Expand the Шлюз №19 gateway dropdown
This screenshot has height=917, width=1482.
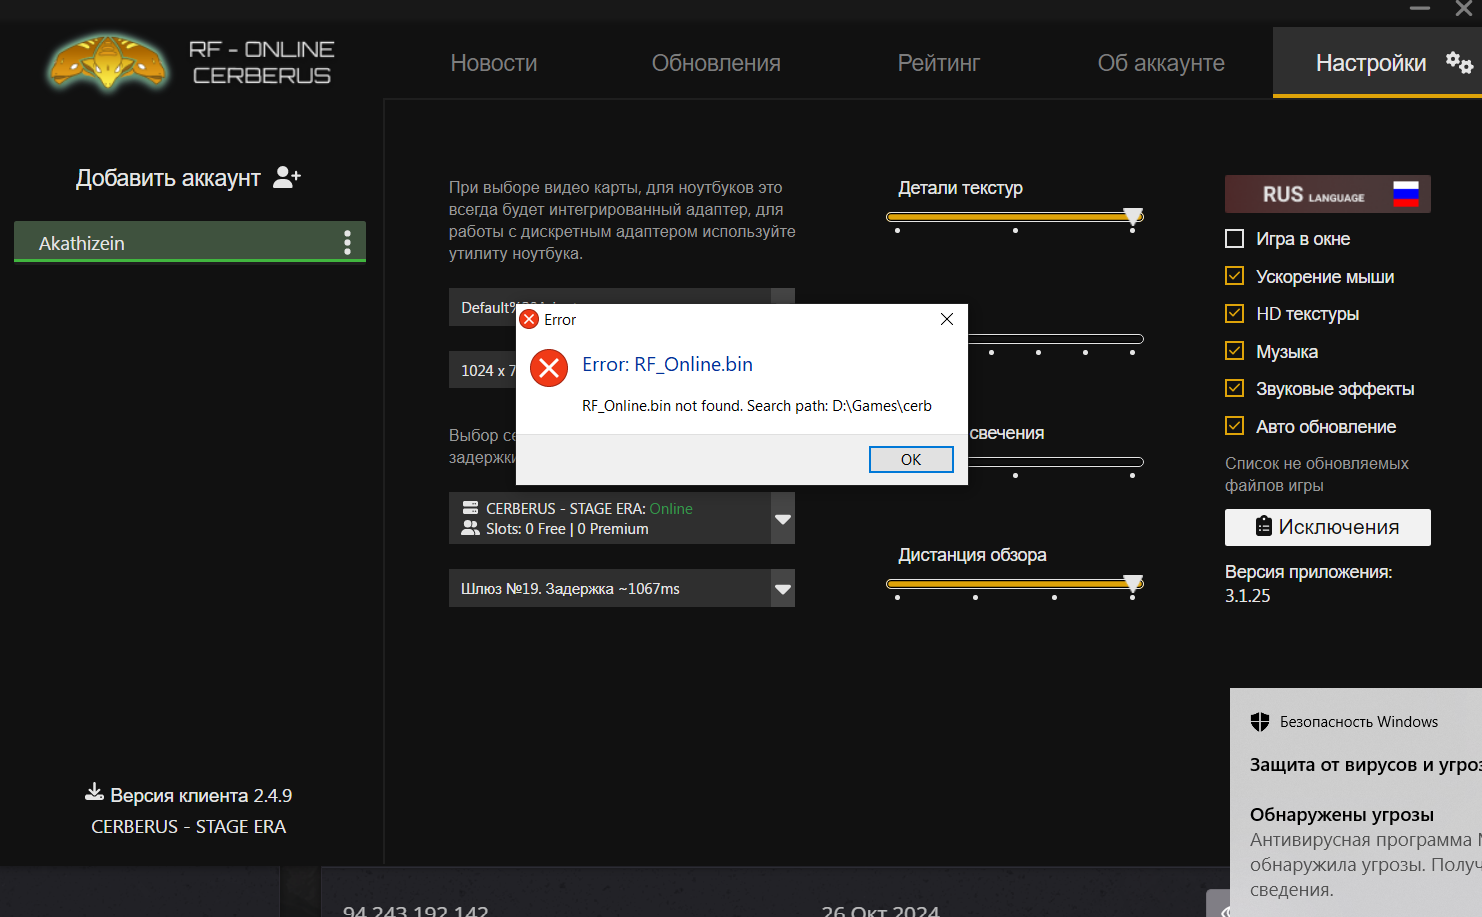pos(782,589)
